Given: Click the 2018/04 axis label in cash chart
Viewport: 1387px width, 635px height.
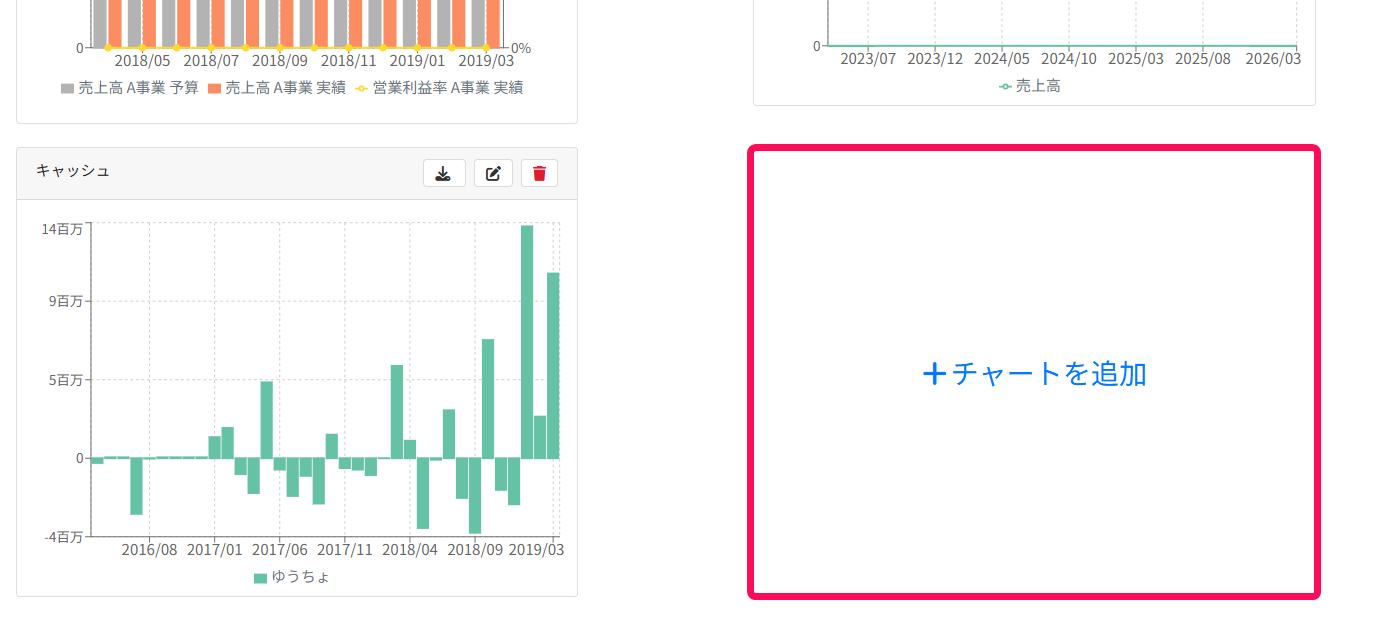Looking at the screenshot, I should pos(410,550).
